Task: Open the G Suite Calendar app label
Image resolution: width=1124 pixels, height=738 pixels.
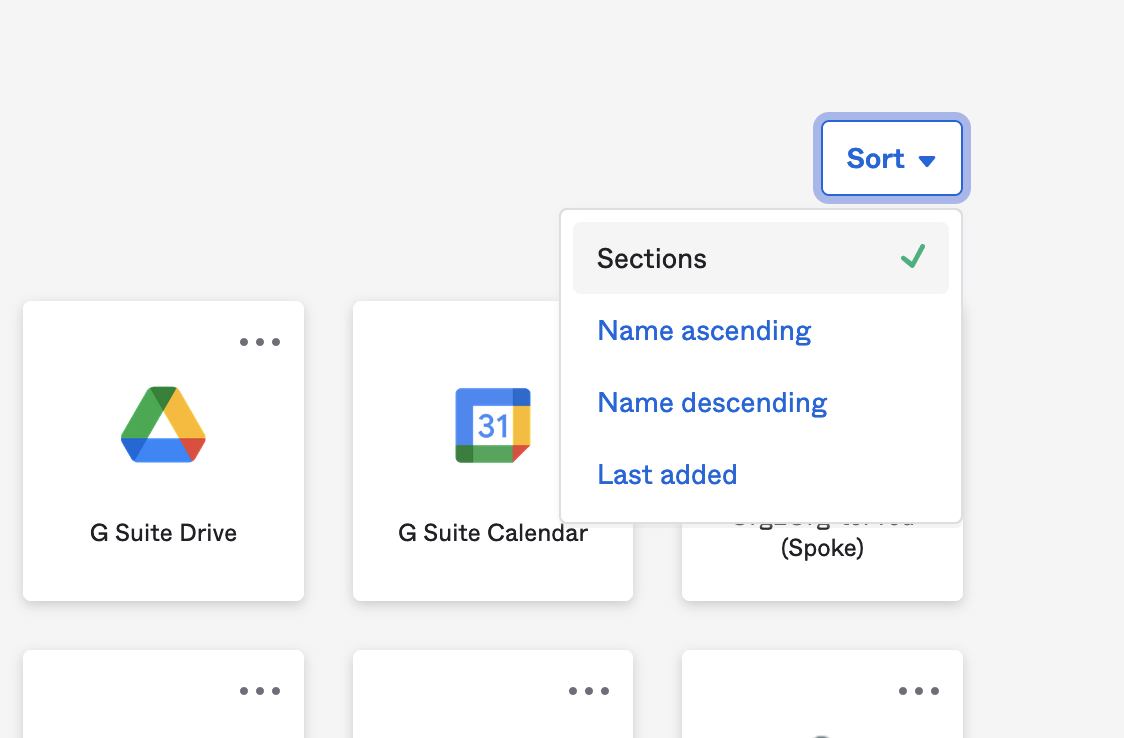Action: coord(492,533)
